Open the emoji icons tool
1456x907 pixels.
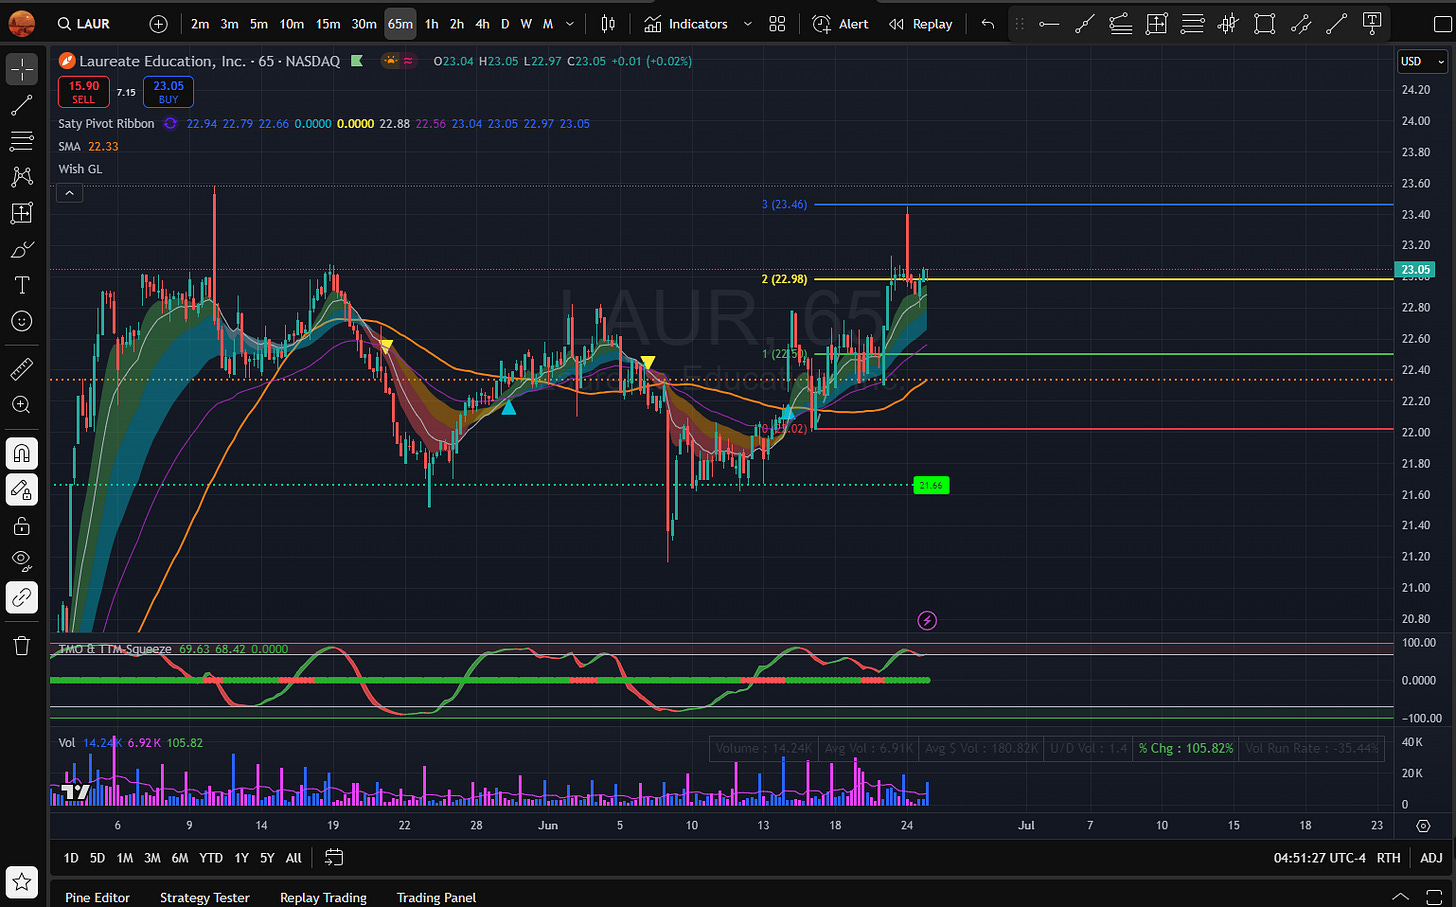tap(22, 321)
